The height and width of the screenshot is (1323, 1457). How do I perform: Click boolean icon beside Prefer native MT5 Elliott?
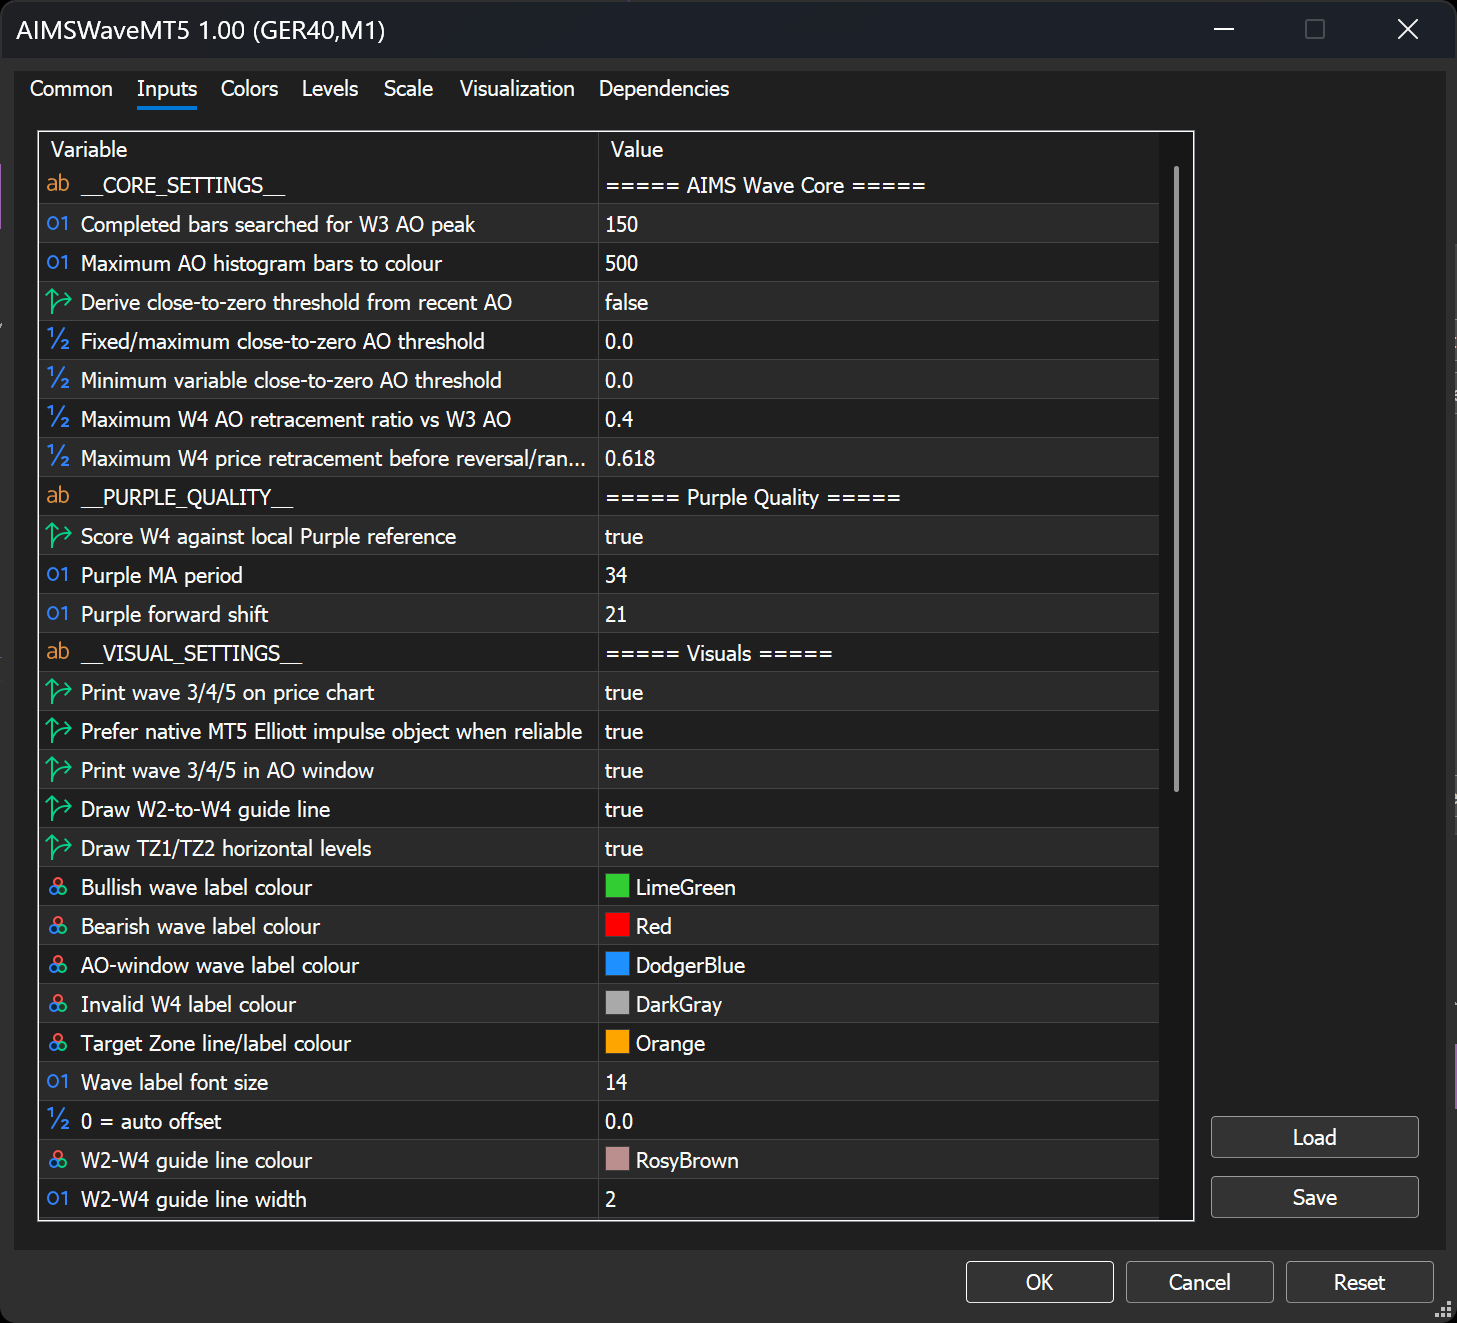58,730
